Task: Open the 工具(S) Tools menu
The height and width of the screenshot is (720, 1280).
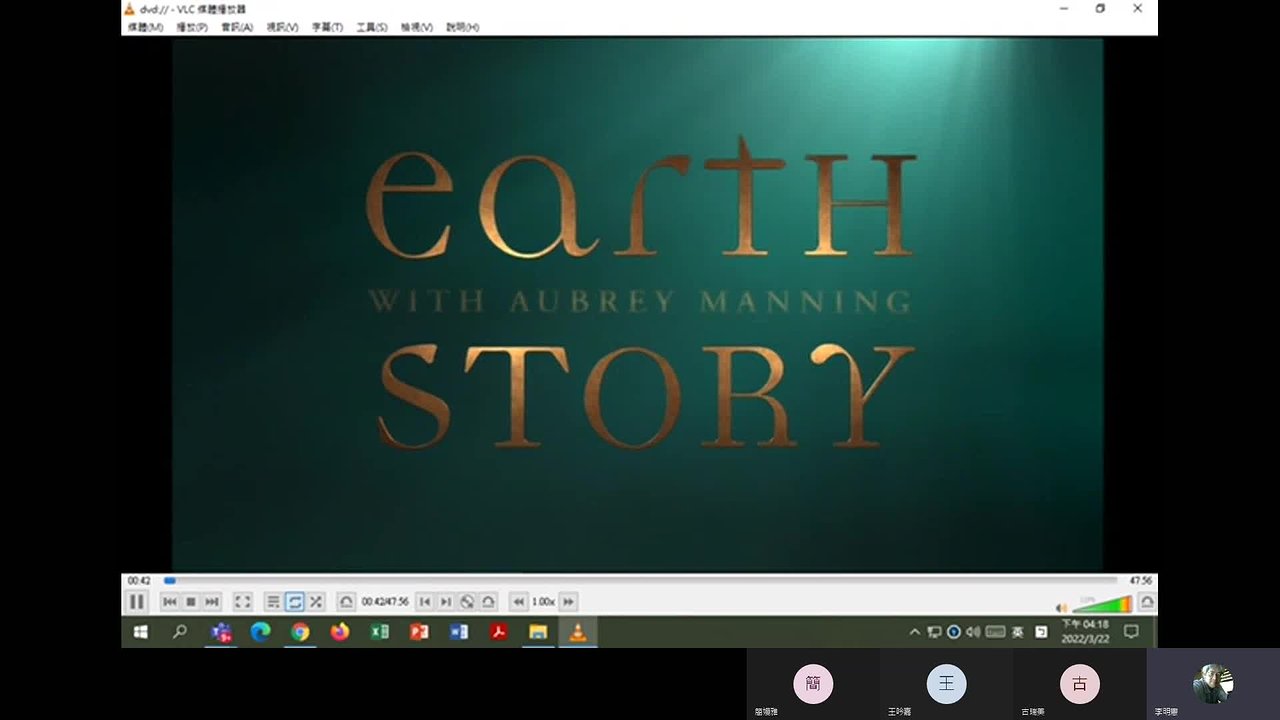Action: [372, 27]
